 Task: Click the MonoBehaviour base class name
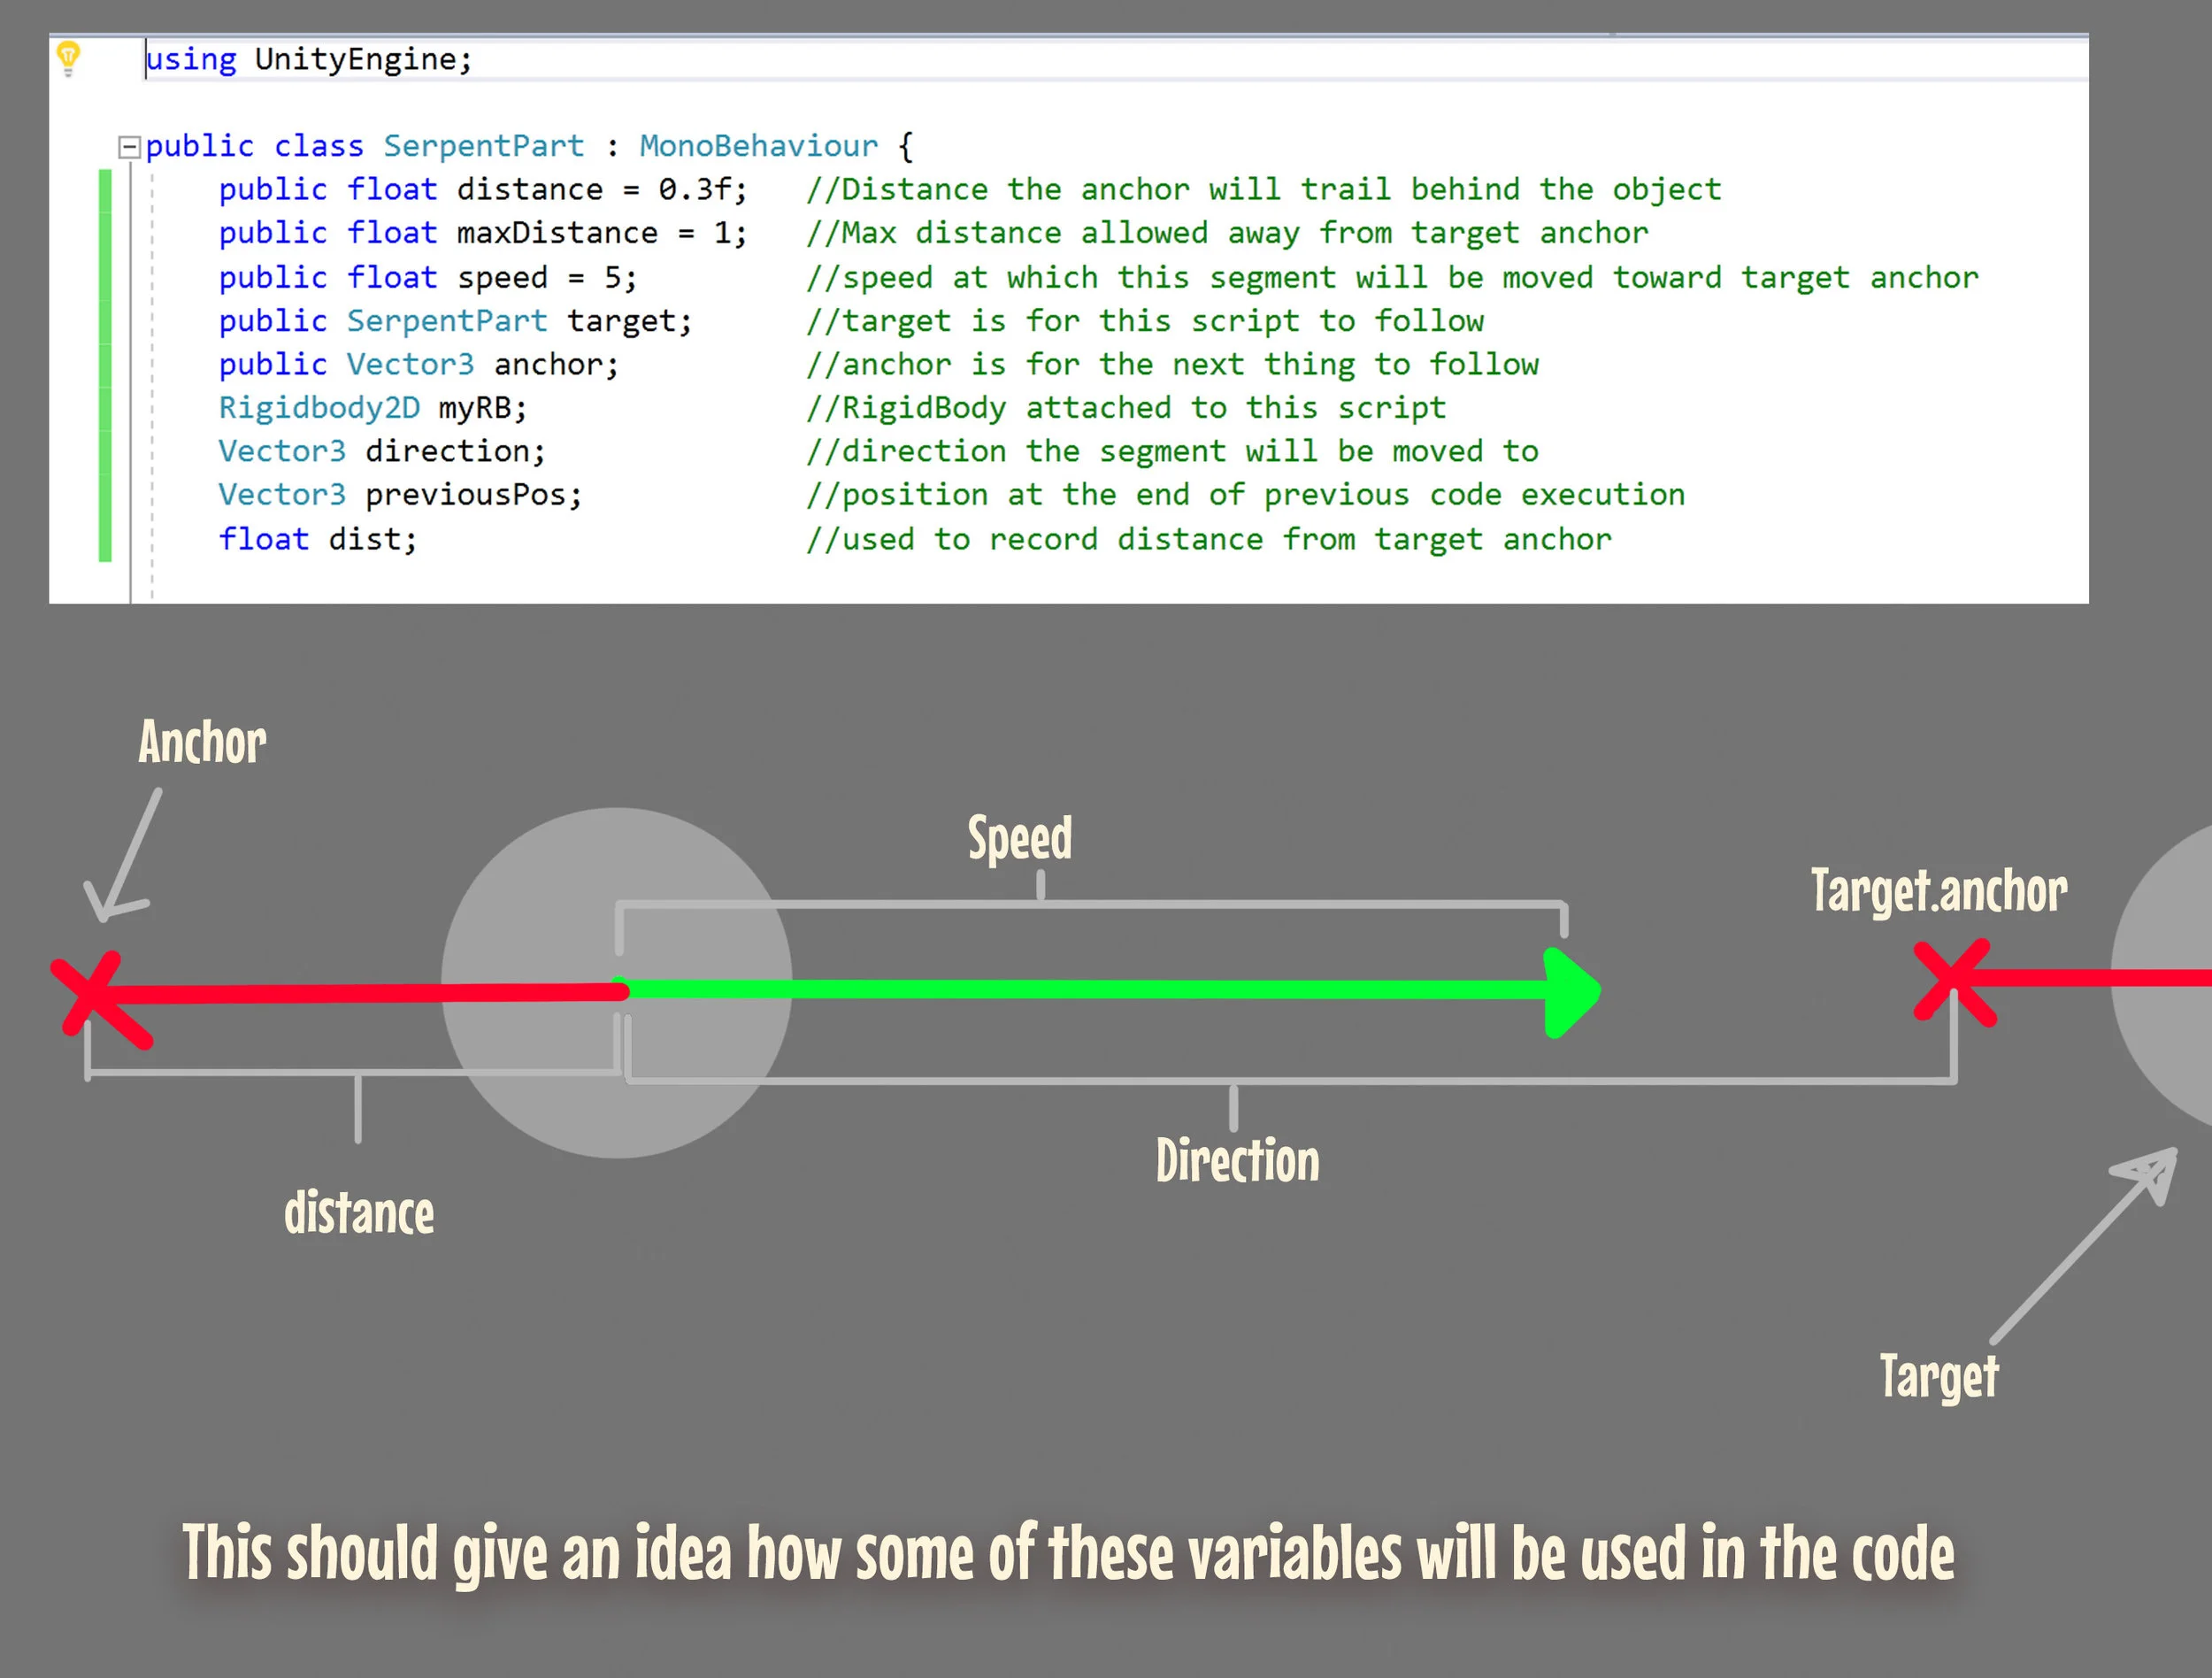(758, 146)
